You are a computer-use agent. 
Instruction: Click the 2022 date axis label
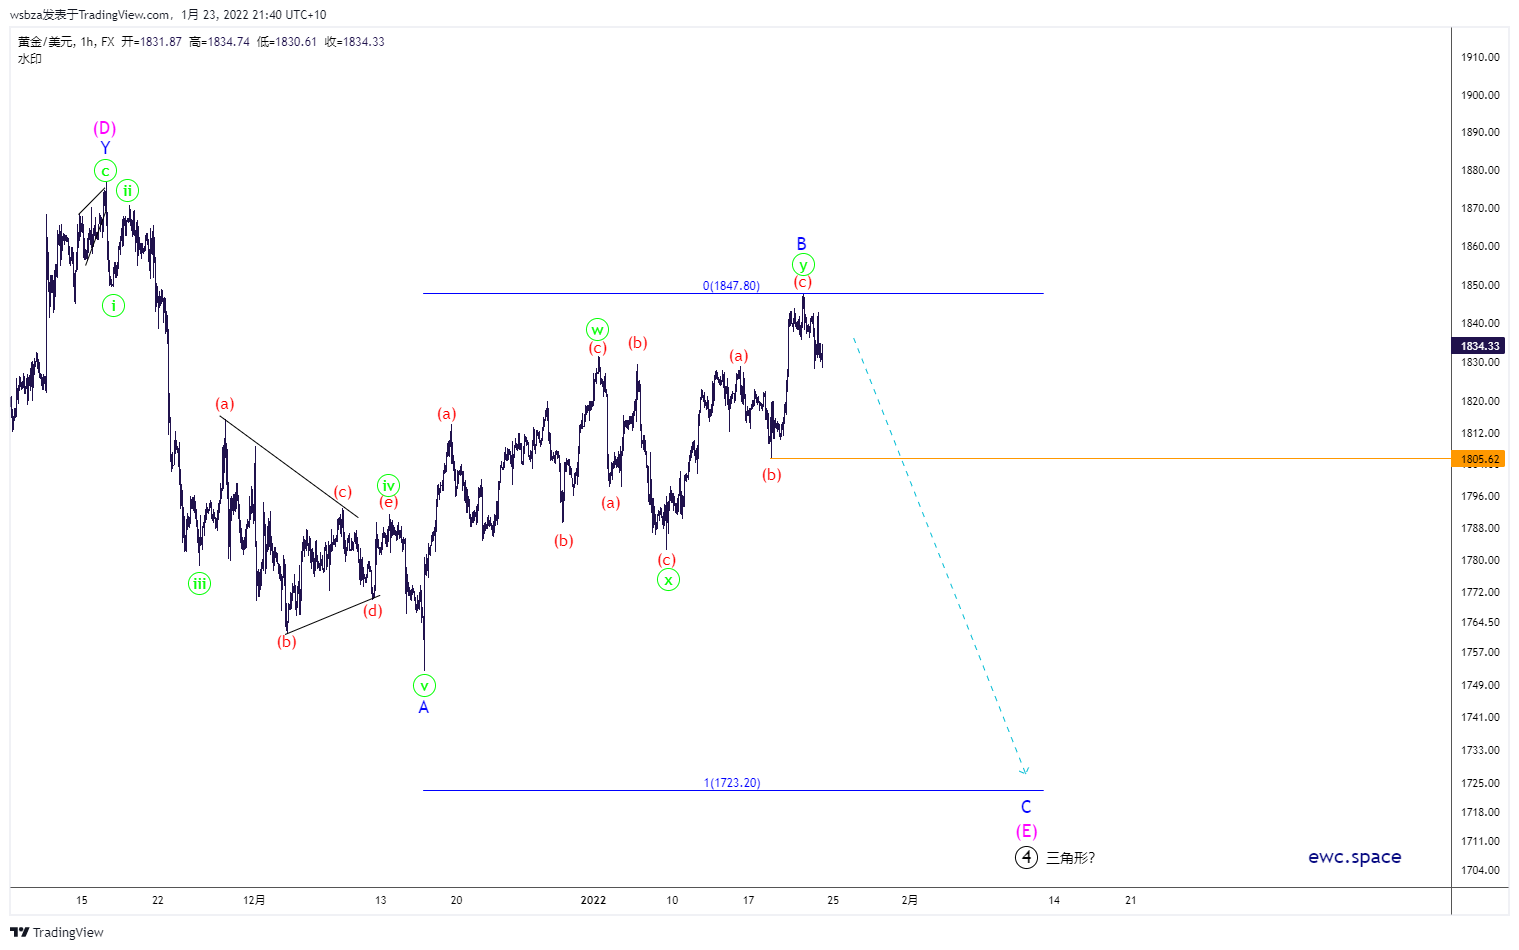click(x=593, y=900)
